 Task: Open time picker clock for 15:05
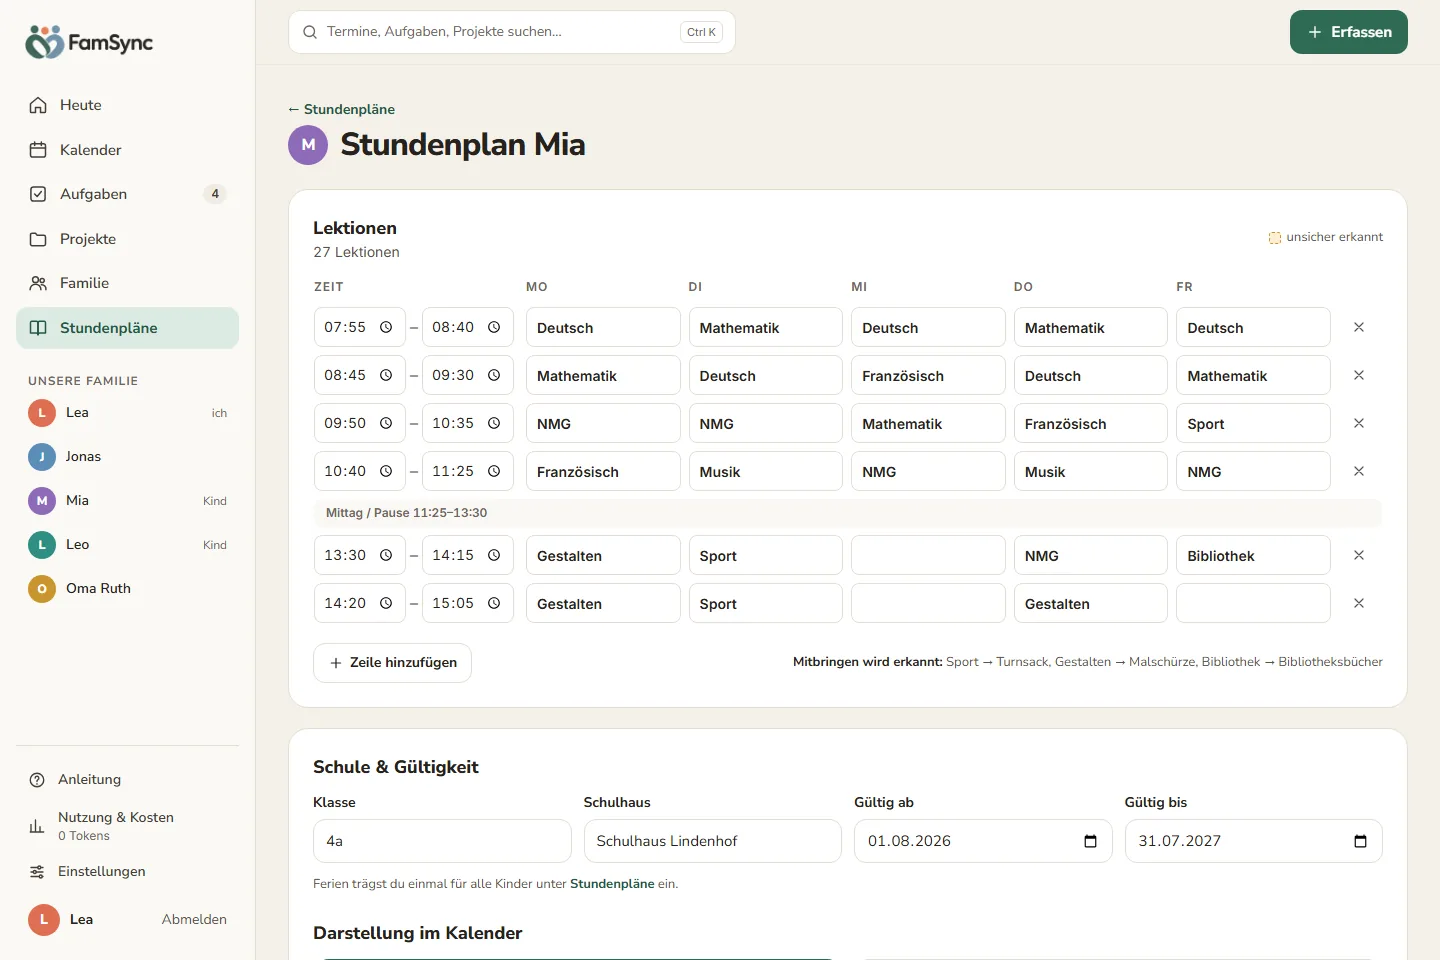click(x=494, y=603)
